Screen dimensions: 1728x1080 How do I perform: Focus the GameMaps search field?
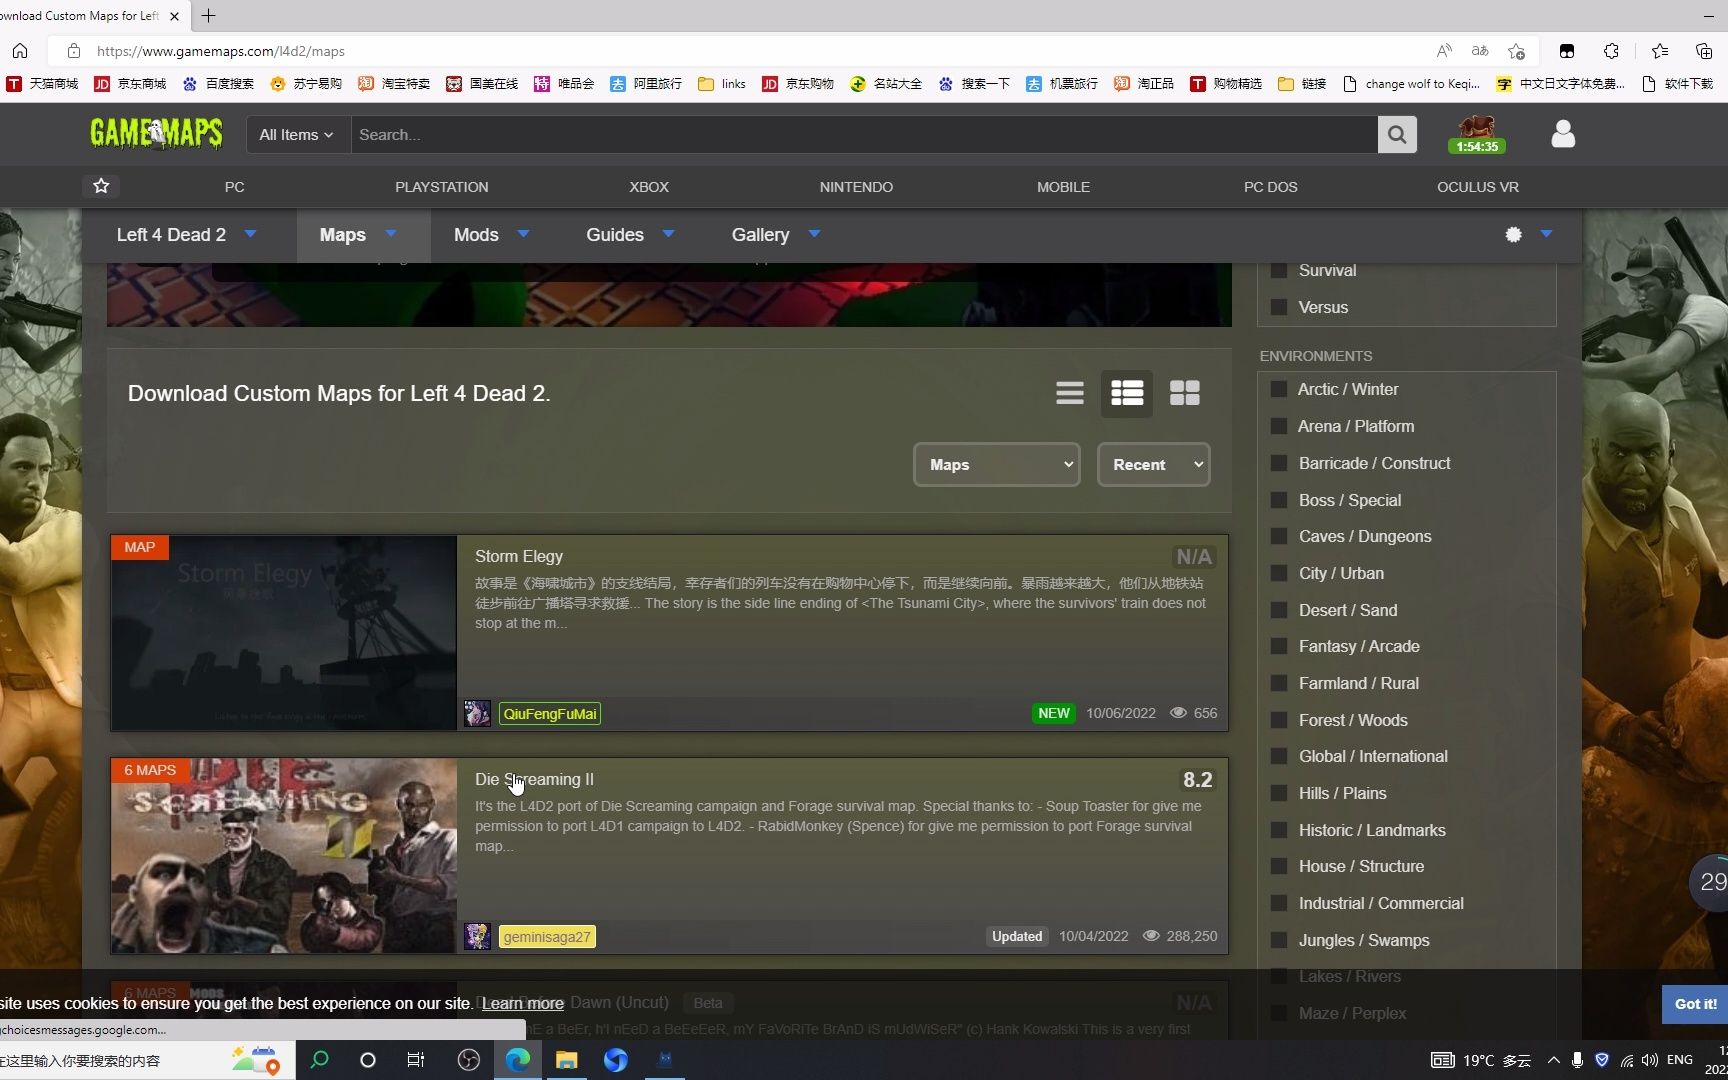[x=864, y=134]
